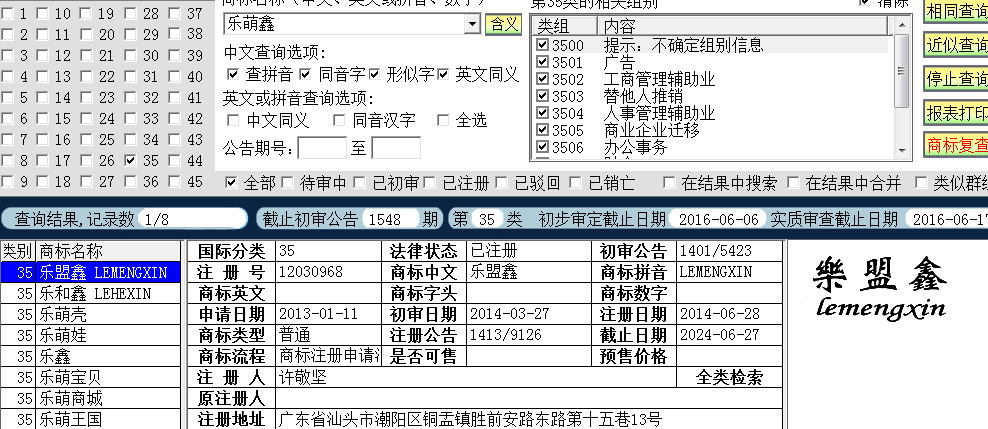Screen dimensions: 988x429
Task: Check the 已注册 status filter
Action: pyautogui.click(x=430, y=183)
